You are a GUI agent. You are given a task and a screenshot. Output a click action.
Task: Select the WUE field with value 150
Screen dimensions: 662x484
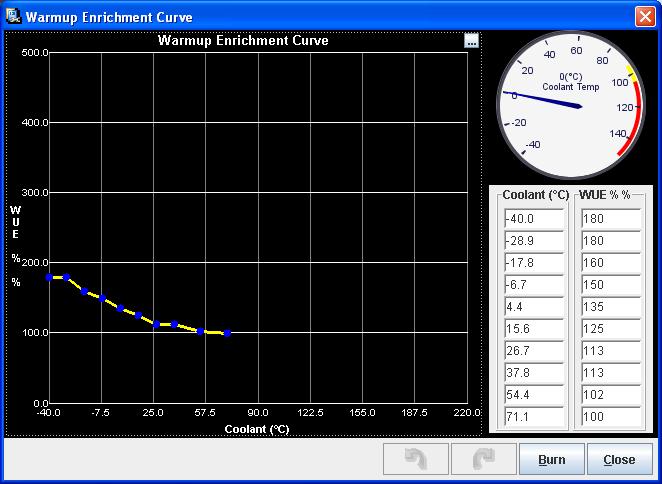[x=611, y=285]
